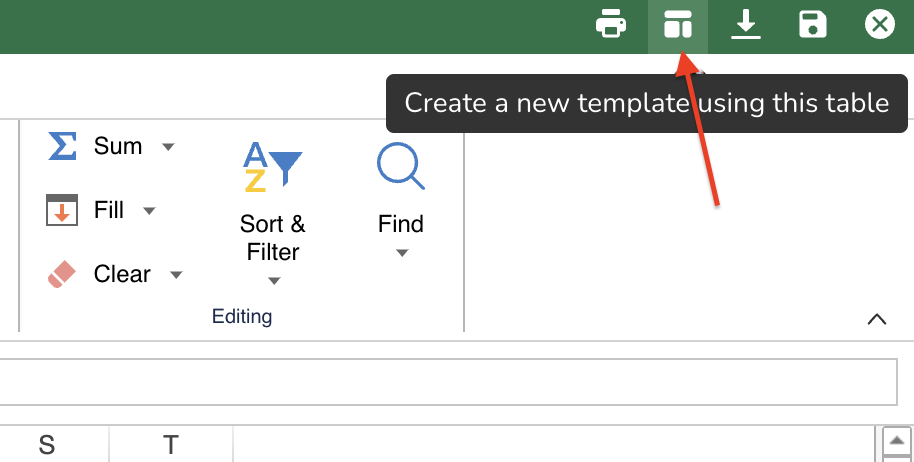Screen dimensions: 914x462
Task: Open the dropdown arrow next to Sum
Action: coord(168,147)
